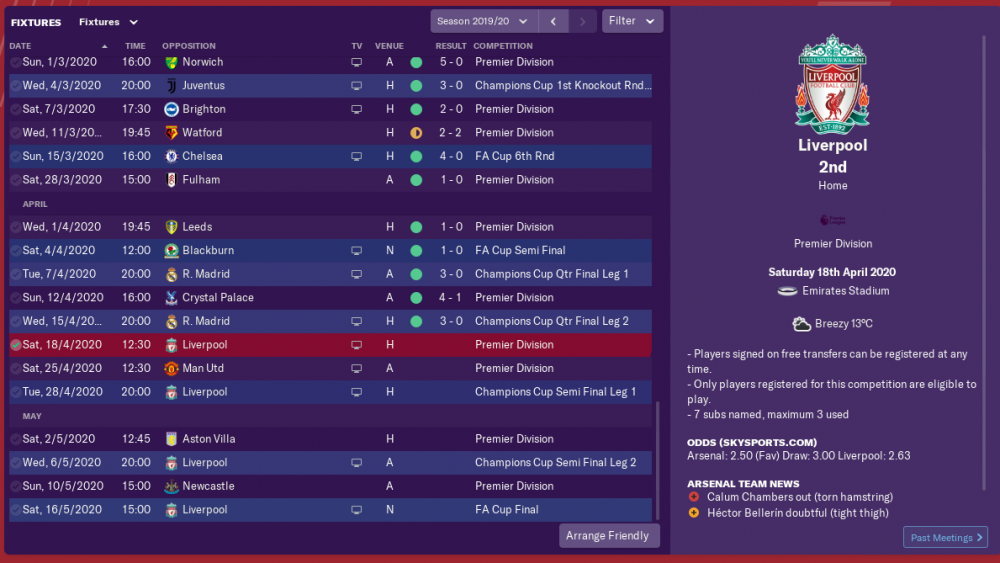Screen dimensions: 1000x563
Task: Sort fixtures by the DATE column header
Action: (20, 46)
